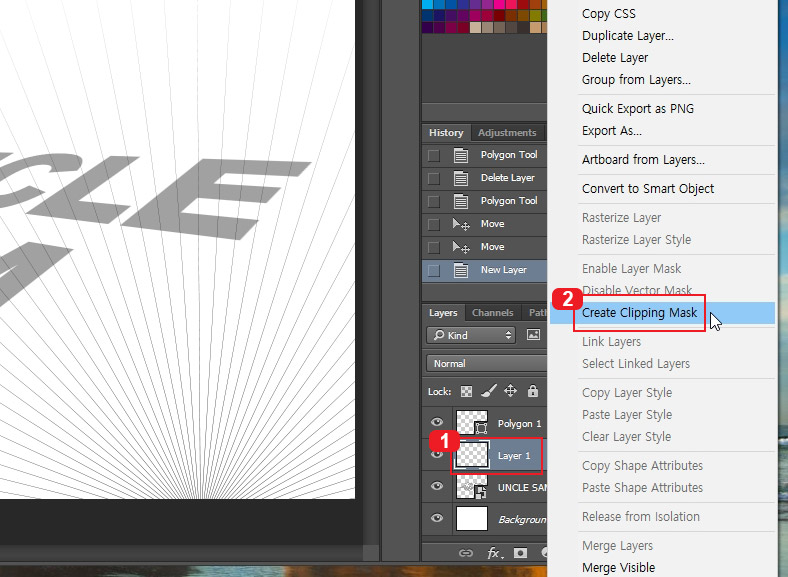
Task: Open the fx layer style button
Action: tap(495, 553)
